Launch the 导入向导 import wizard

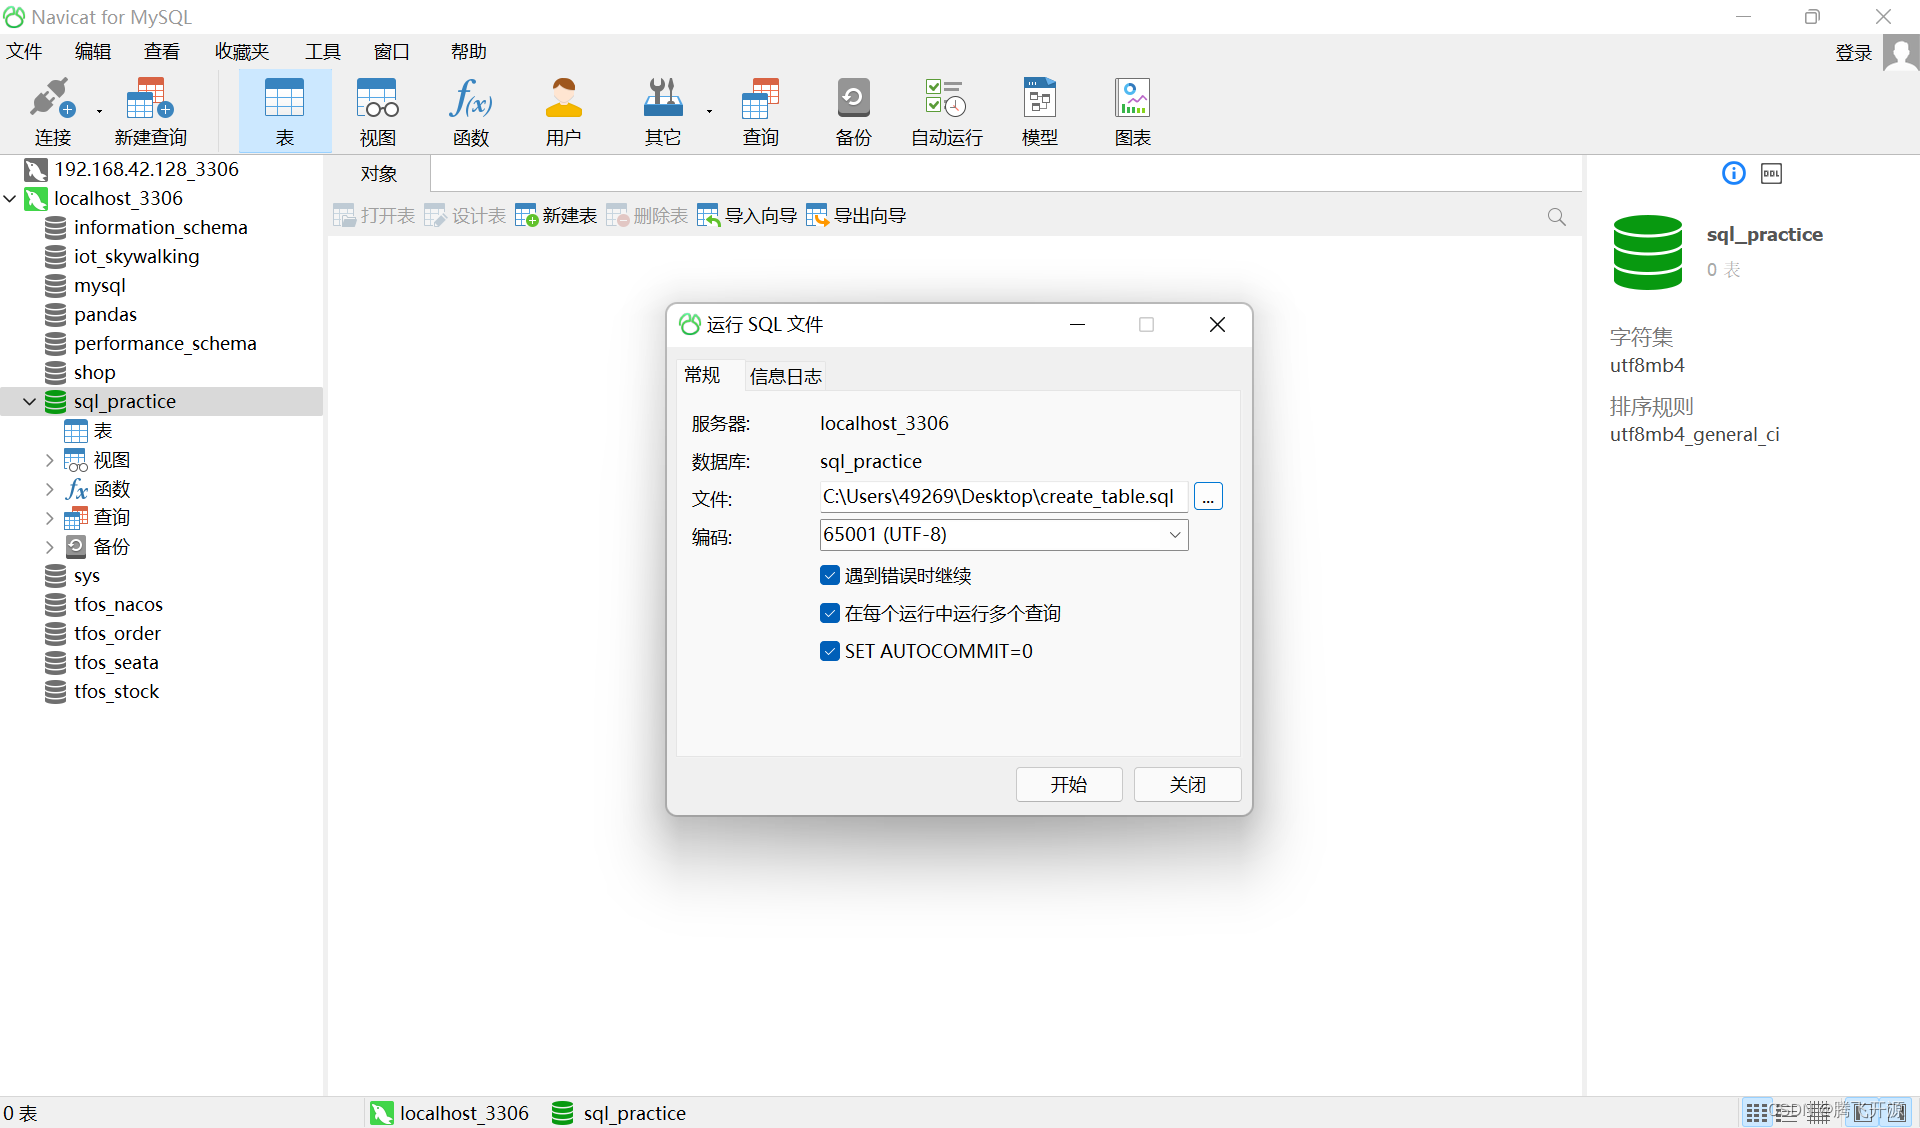pyautogui.click(x=745, y=214)
